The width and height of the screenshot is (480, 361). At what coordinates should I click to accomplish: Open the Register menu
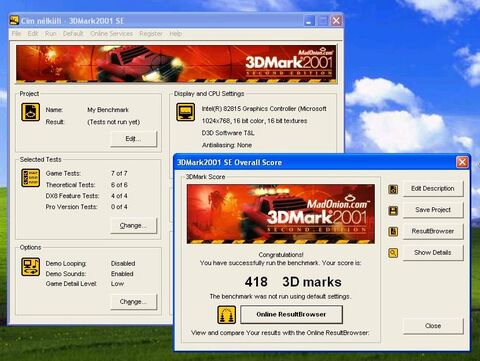pos(151,34)
